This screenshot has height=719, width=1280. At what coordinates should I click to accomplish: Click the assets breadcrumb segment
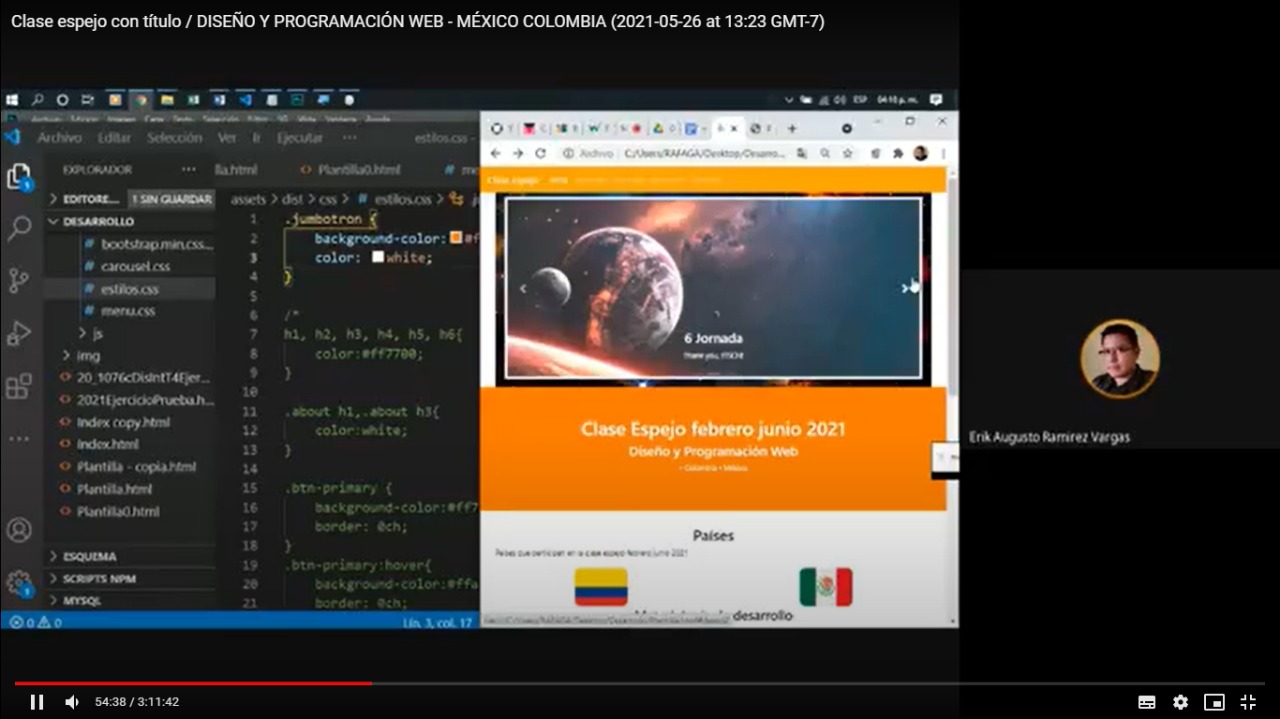(x=248, y=199)
